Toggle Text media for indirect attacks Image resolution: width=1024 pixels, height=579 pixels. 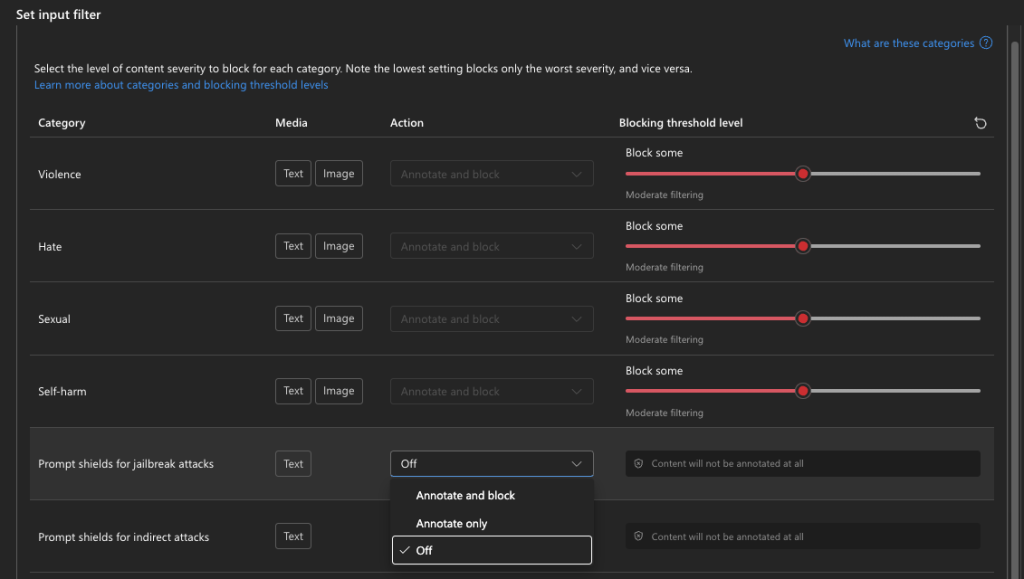pos(293,536)
